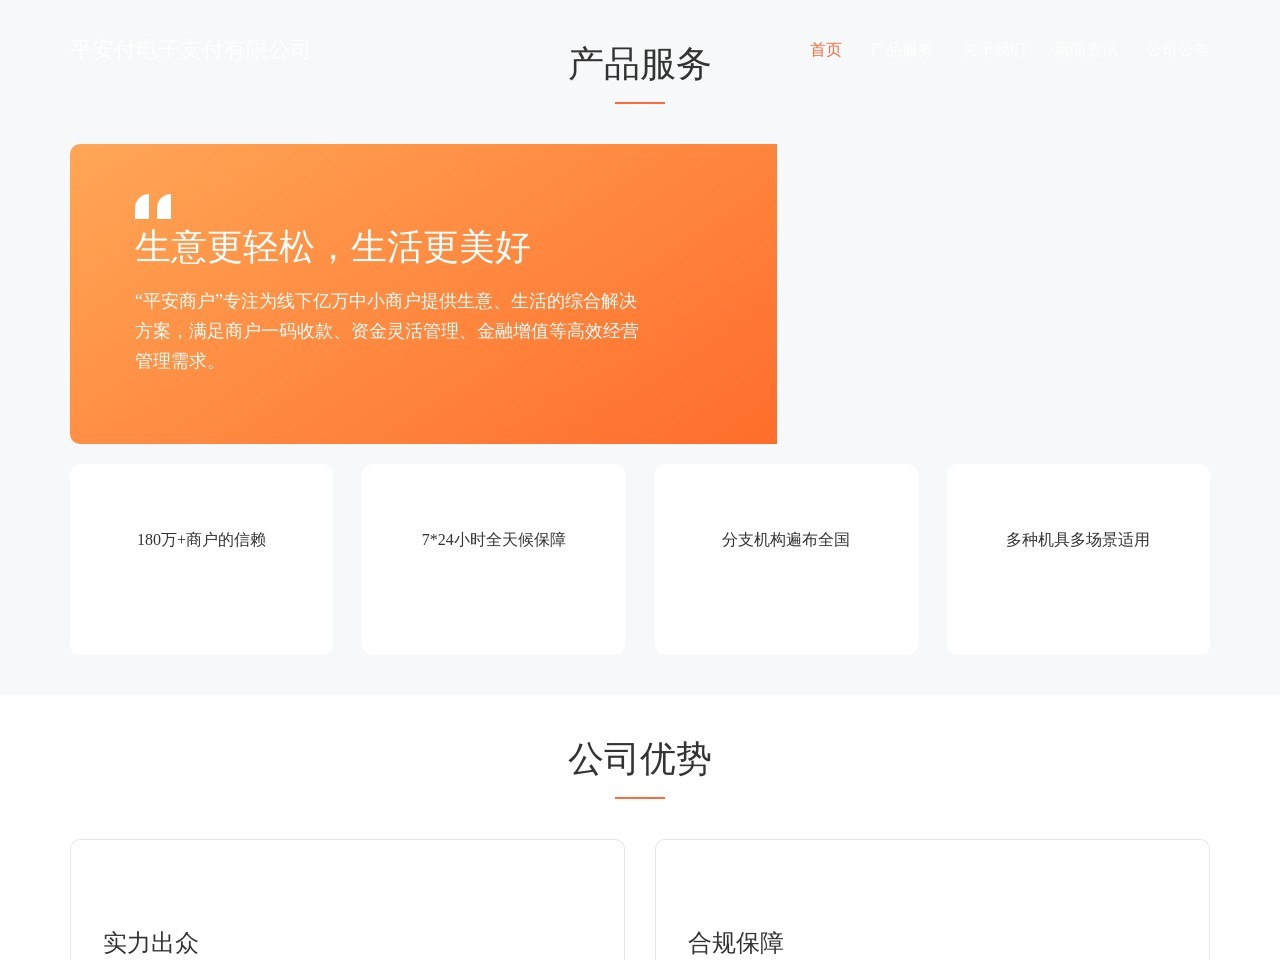Click the 平安付电子支付有限公司 logo text
The image size is (1280, 960).
click(190, 50)
